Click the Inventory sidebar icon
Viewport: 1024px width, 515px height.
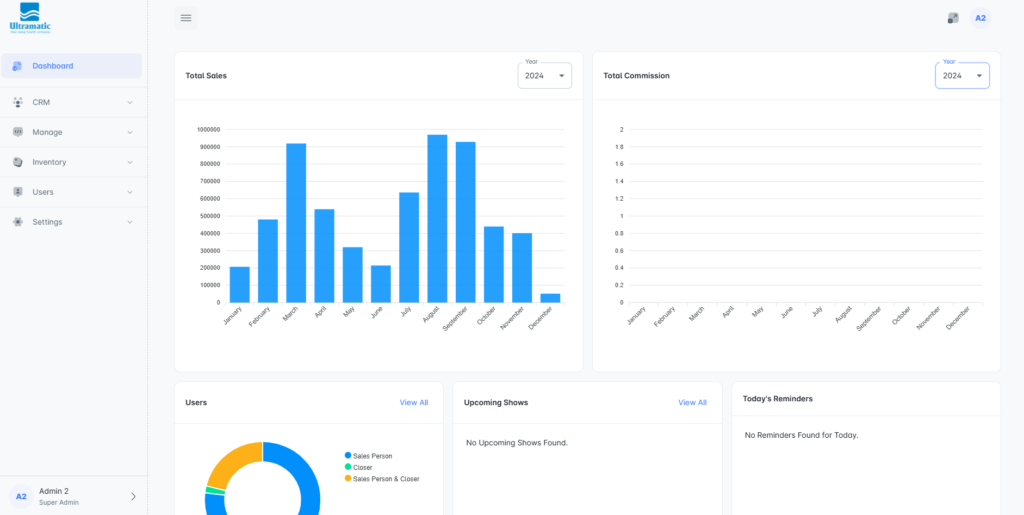click(x=18, y=162)
